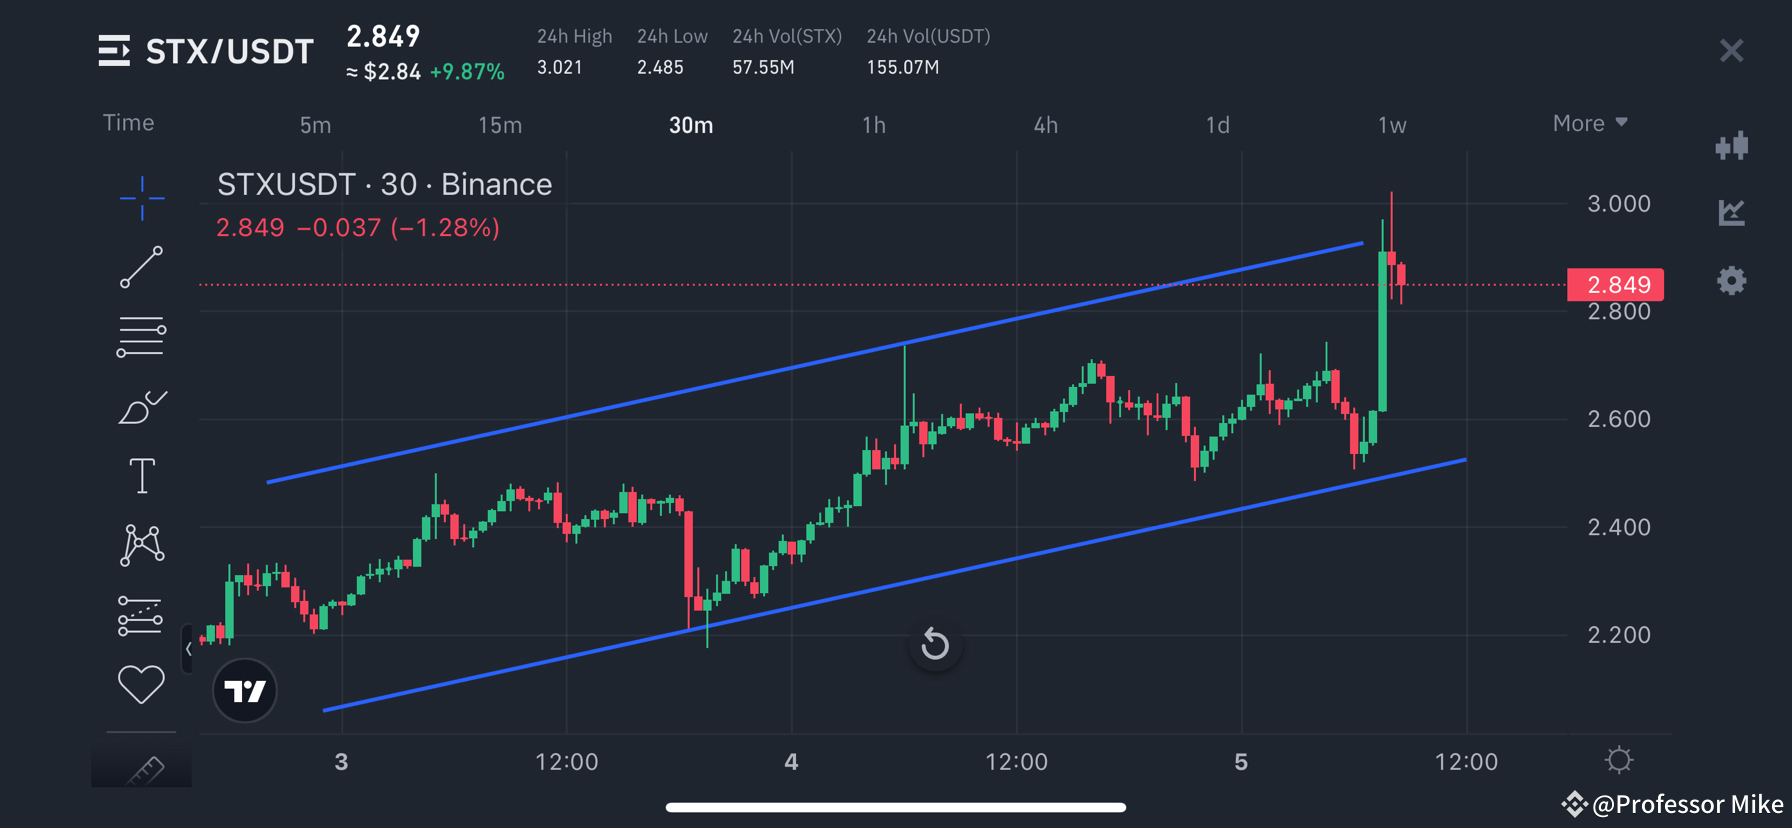Select the text annotation tool

pos(141,475)
